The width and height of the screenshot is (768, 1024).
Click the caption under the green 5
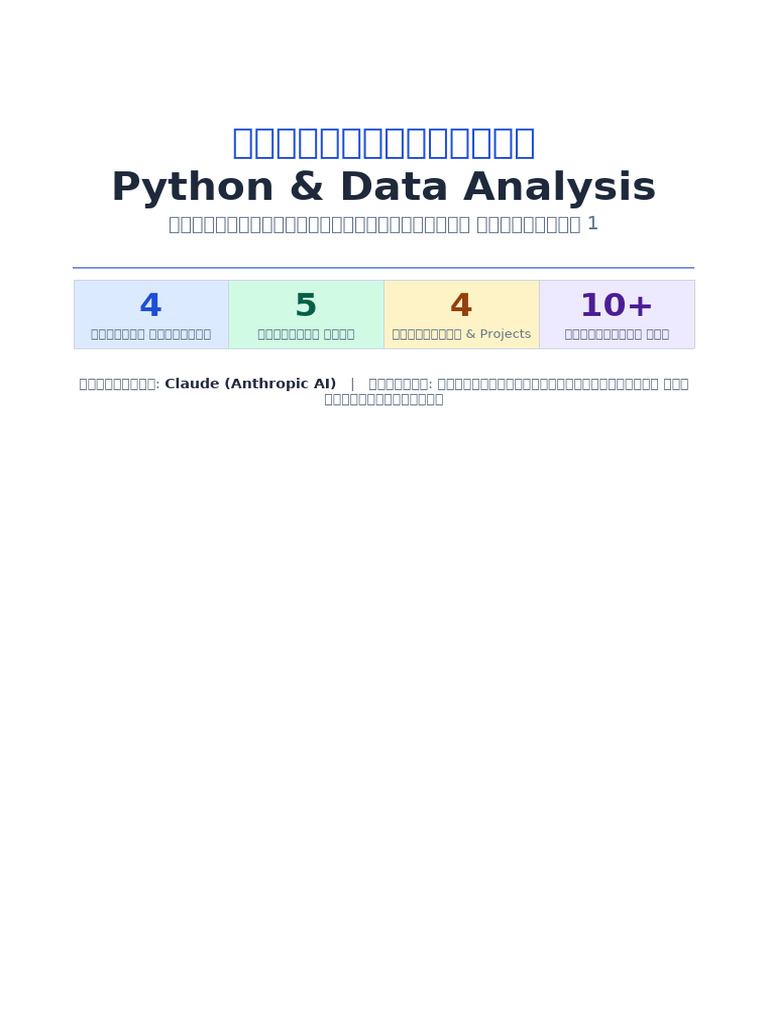pos(306,334)
